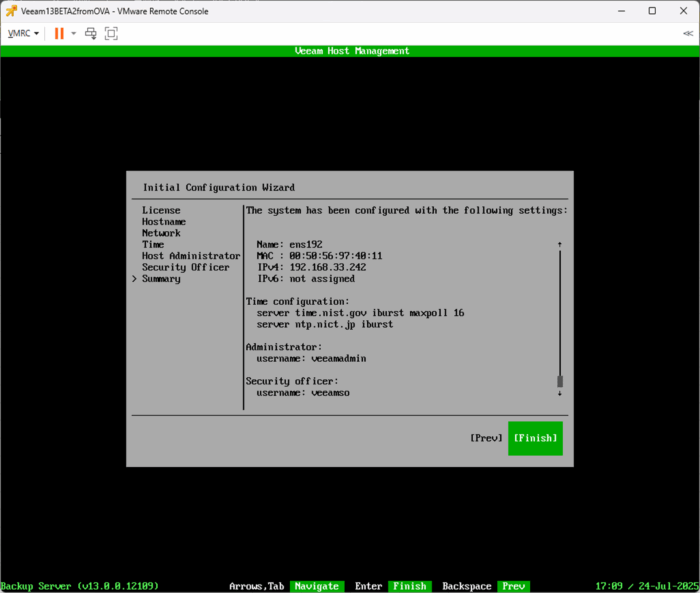The width and height of the screenshot is (700, 593).
Task: Click the MAC address line
Action: pyautogui.click(x=320, y=256)
